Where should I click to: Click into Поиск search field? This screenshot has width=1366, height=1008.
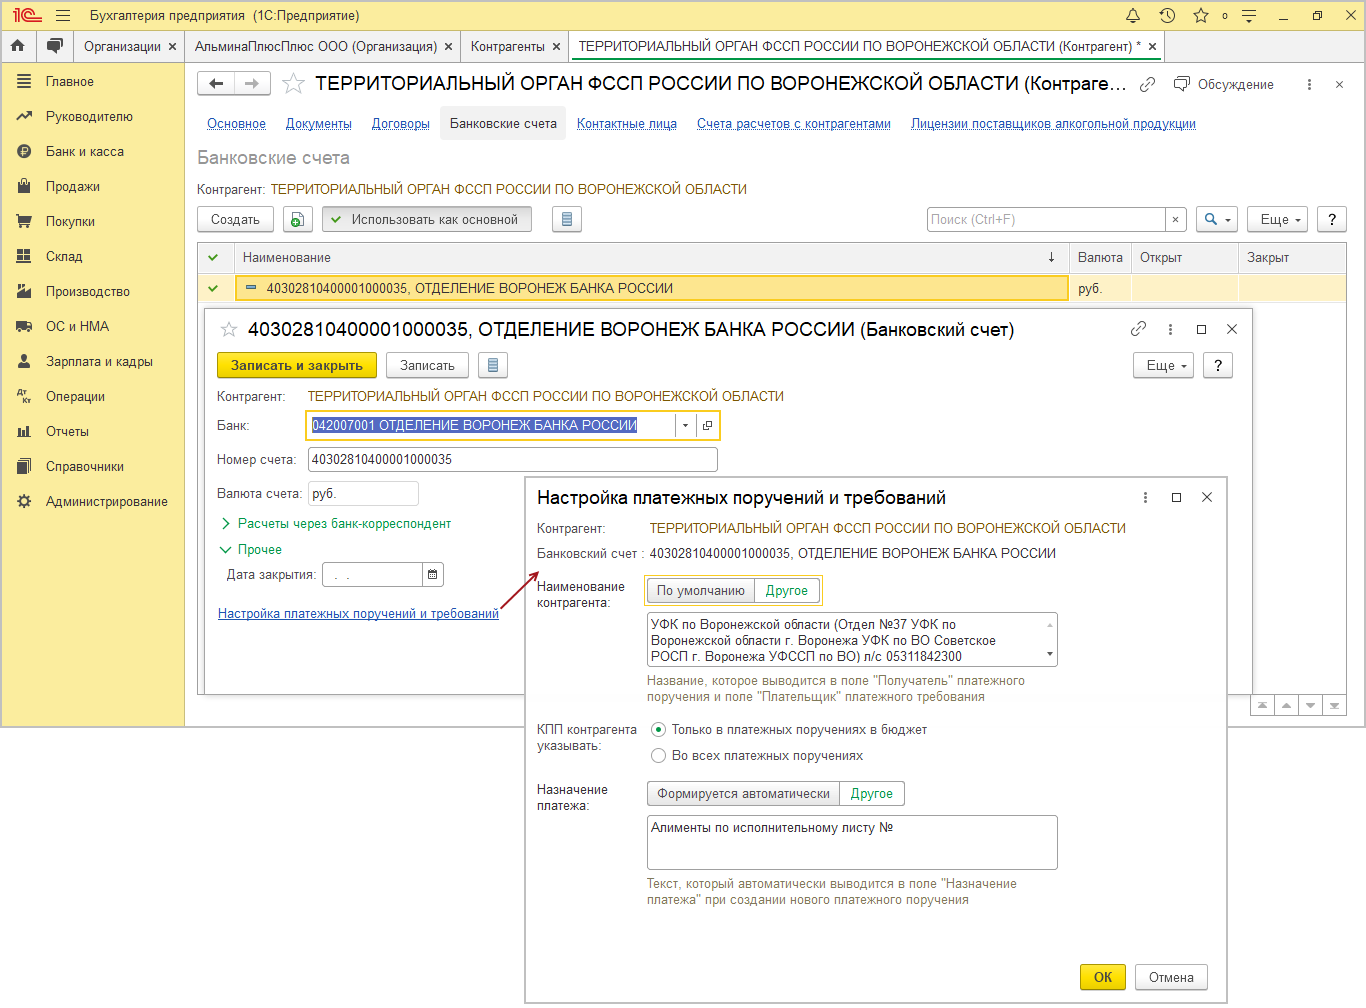1046,220
